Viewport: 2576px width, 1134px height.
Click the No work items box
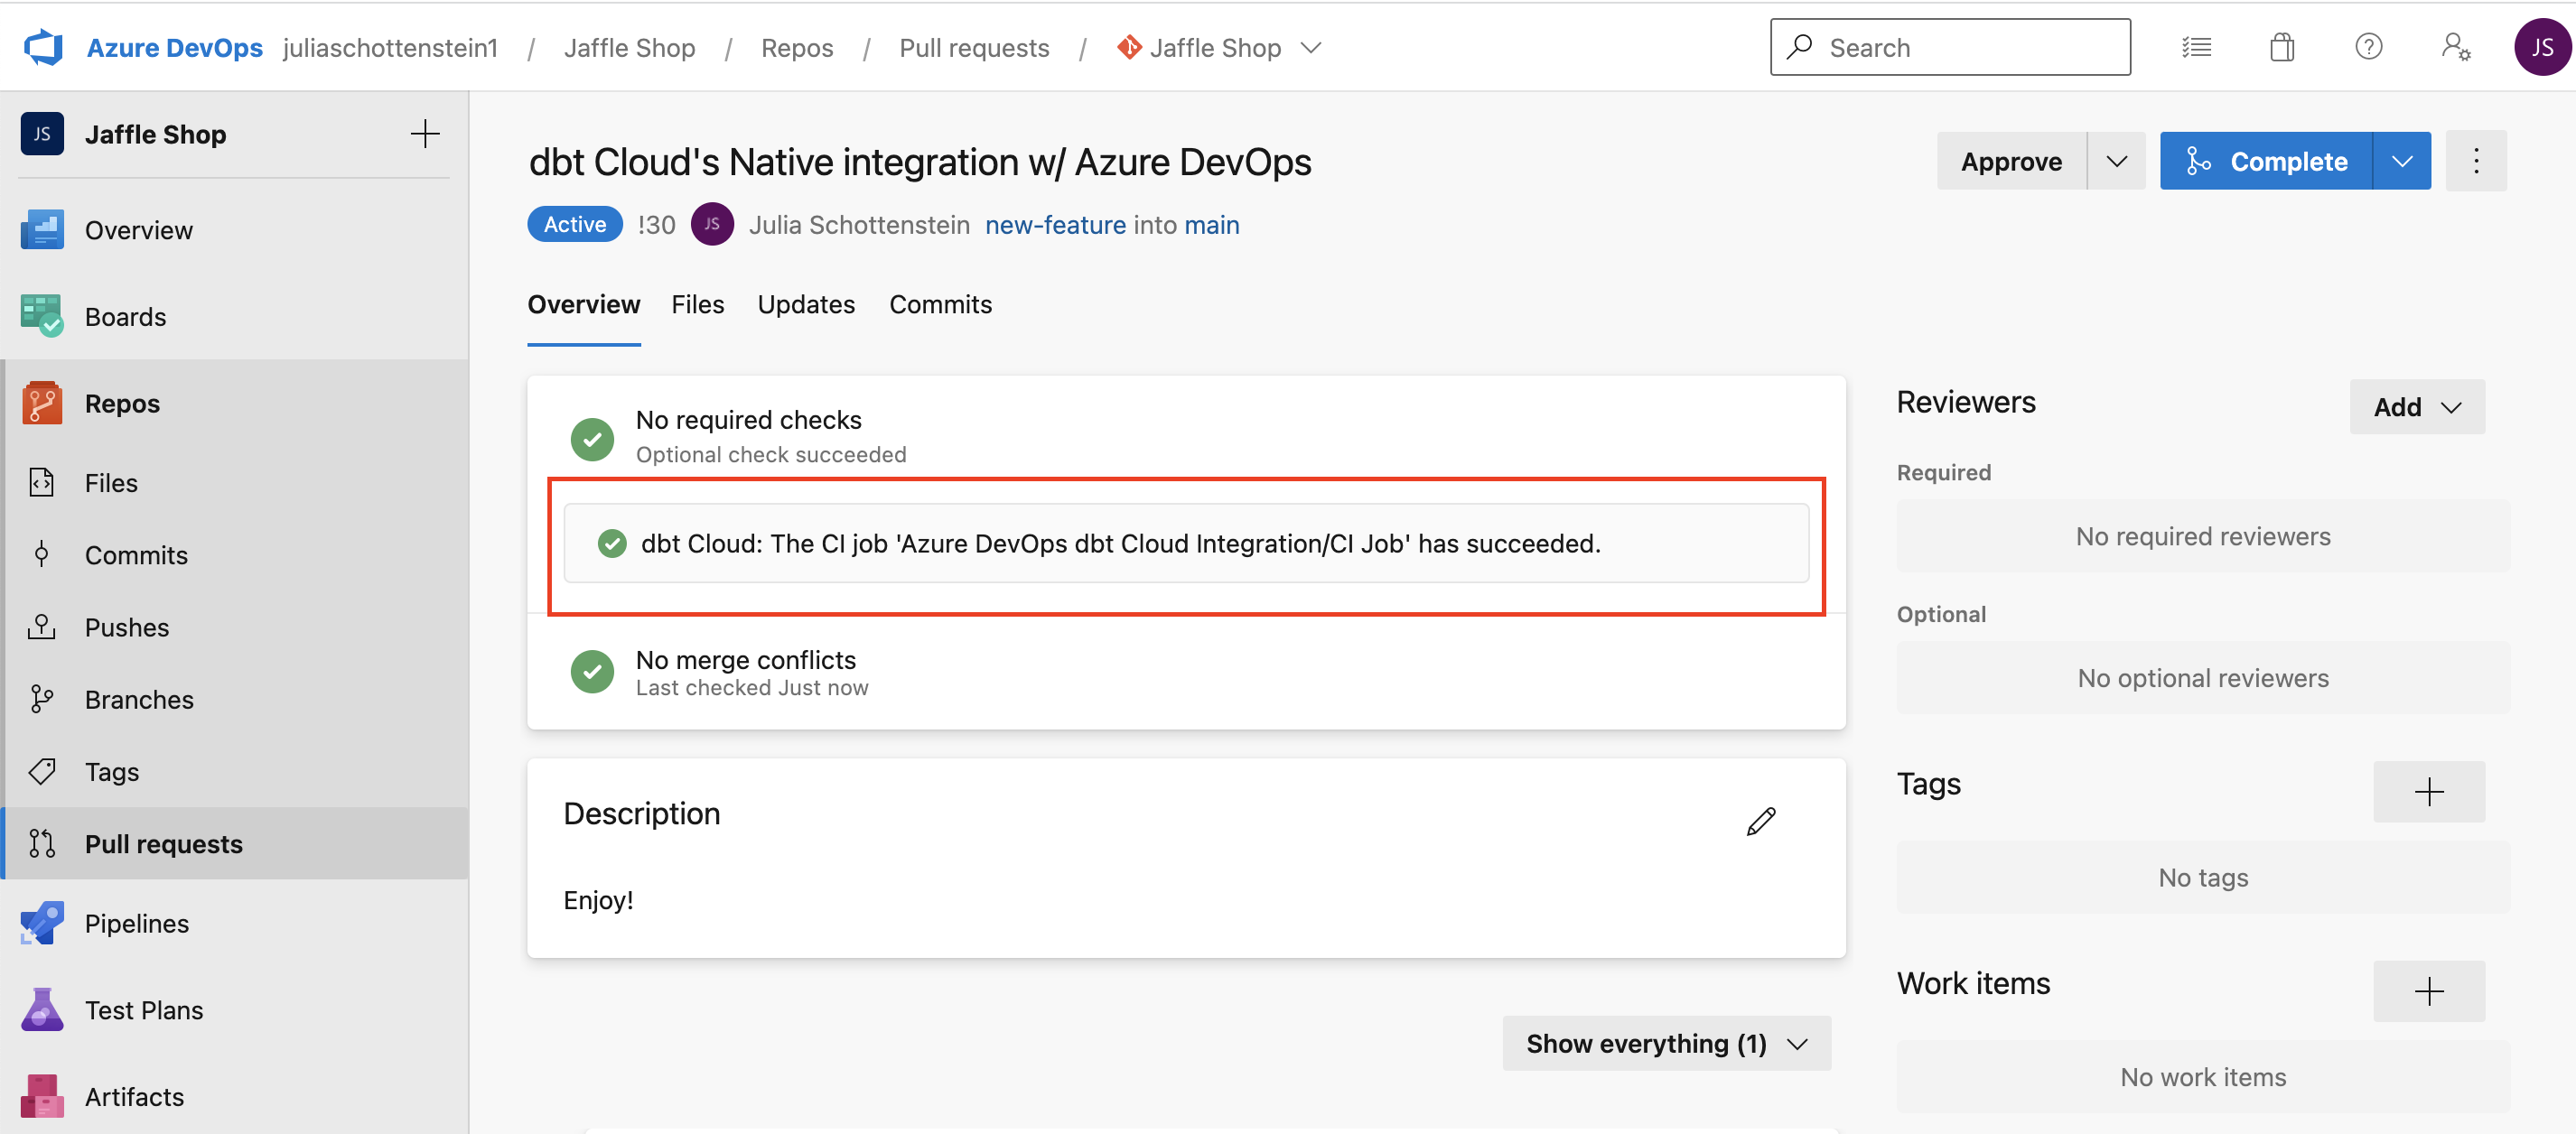[x=2203, y=1077]
